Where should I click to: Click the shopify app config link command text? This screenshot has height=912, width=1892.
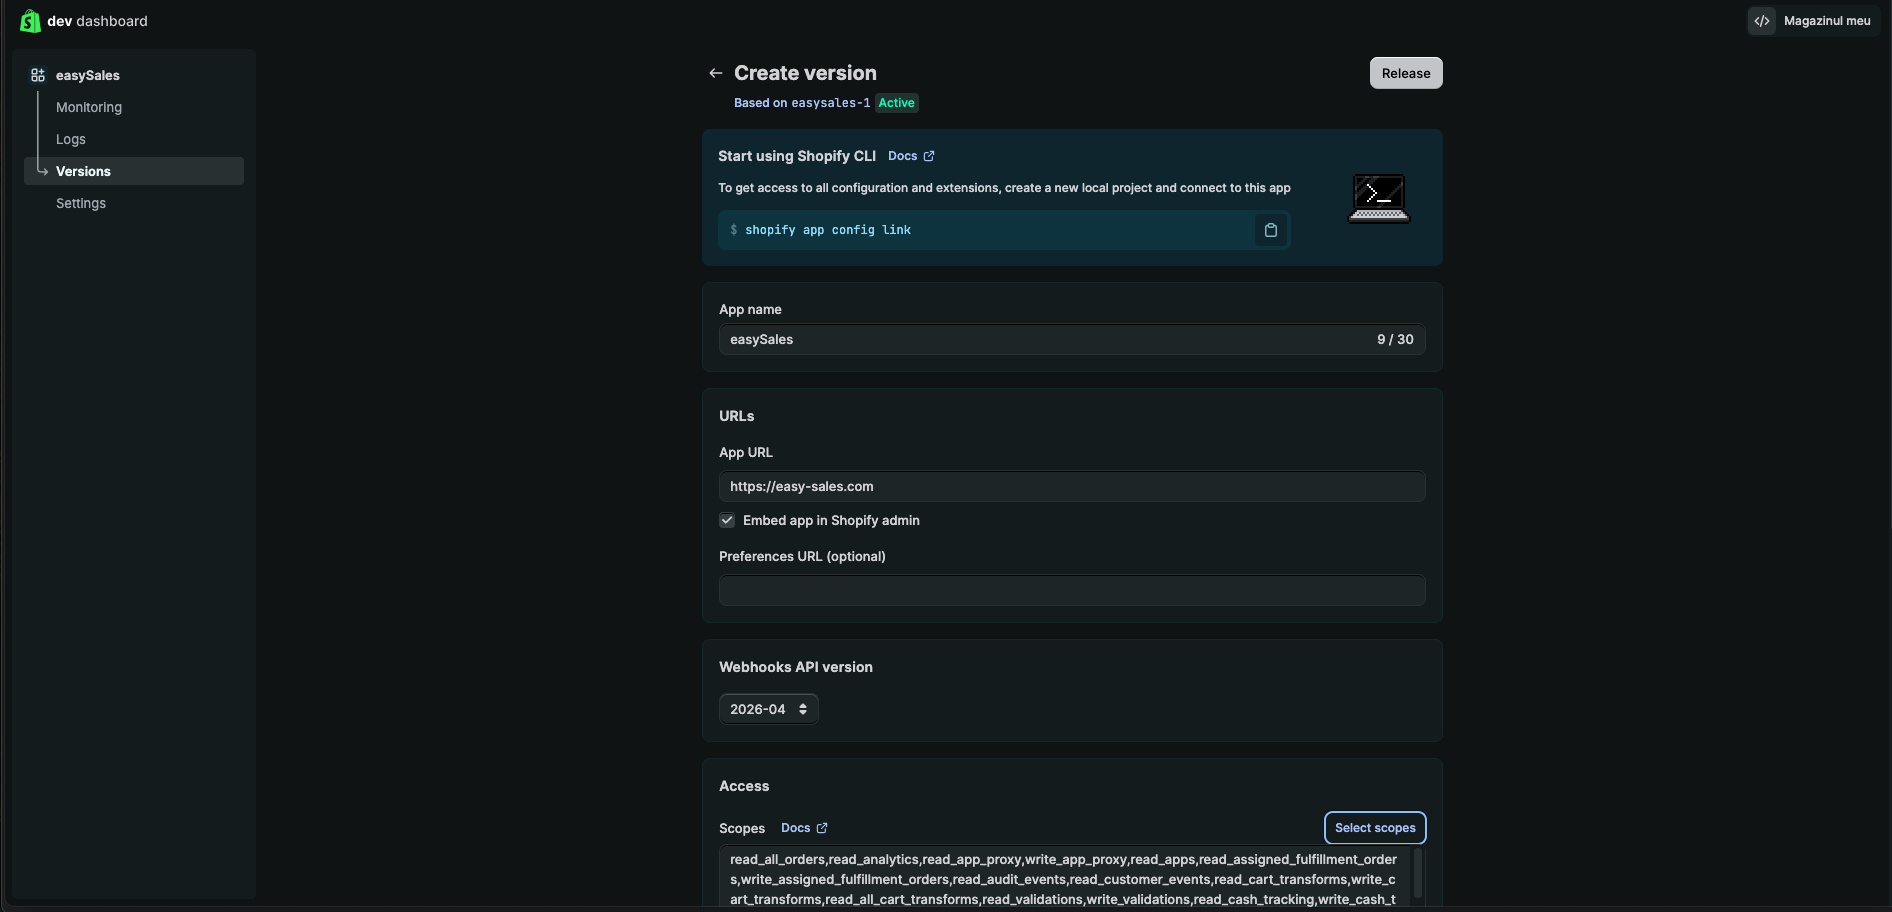[828, 230]
